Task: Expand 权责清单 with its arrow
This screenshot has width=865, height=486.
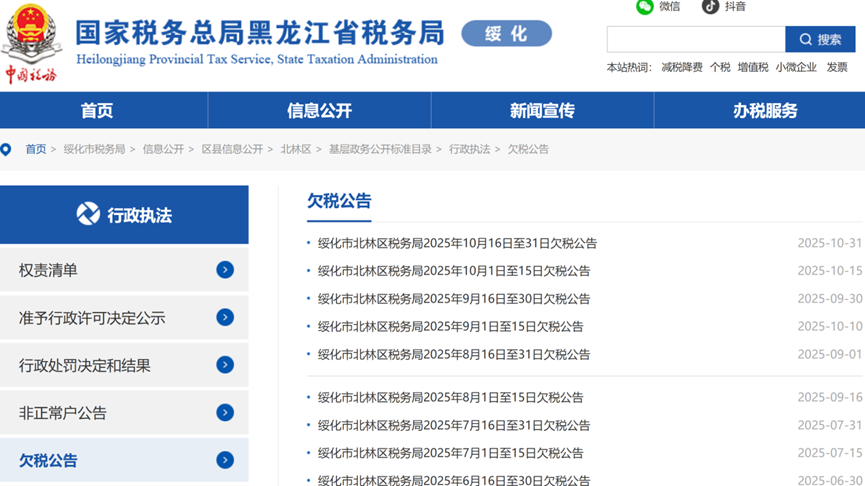Action: point(225,270)
